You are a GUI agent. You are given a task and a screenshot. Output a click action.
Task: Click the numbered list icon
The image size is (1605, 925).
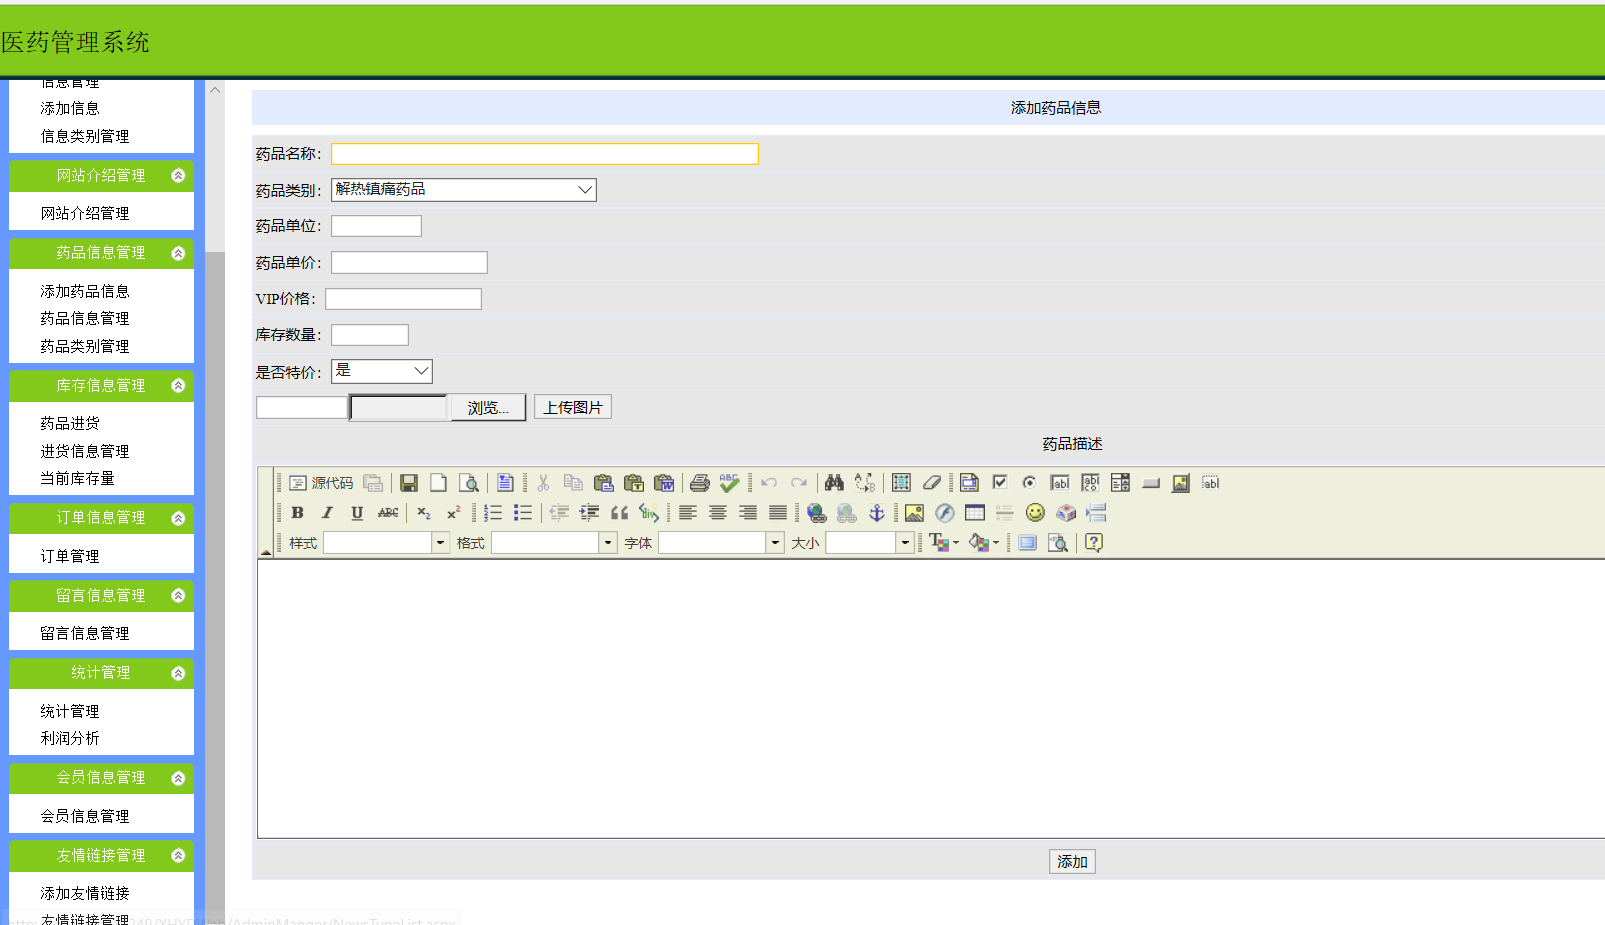pyautogui.click(x=493, y=513)
